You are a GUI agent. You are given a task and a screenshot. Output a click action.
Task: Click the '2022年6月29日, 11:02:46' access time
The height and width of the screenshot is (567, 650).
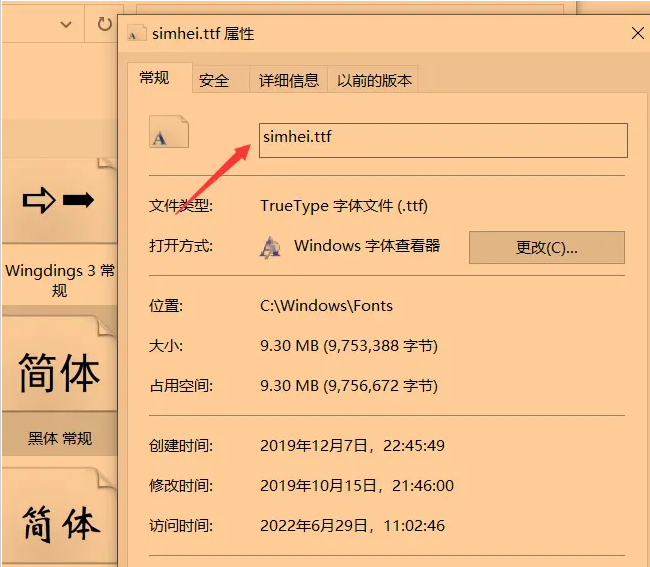click(x=352, y=526)
